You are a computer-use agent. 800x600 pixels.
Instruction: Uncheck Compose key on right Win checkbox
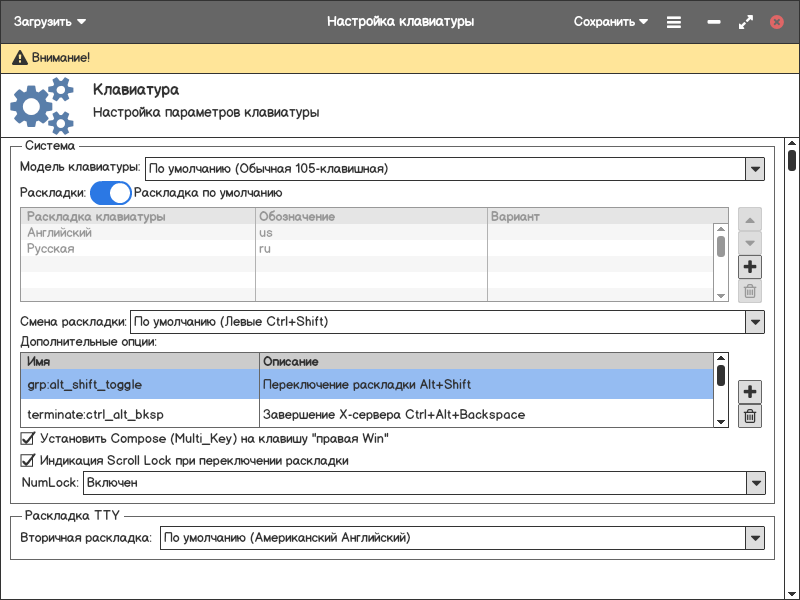[28, 439]
